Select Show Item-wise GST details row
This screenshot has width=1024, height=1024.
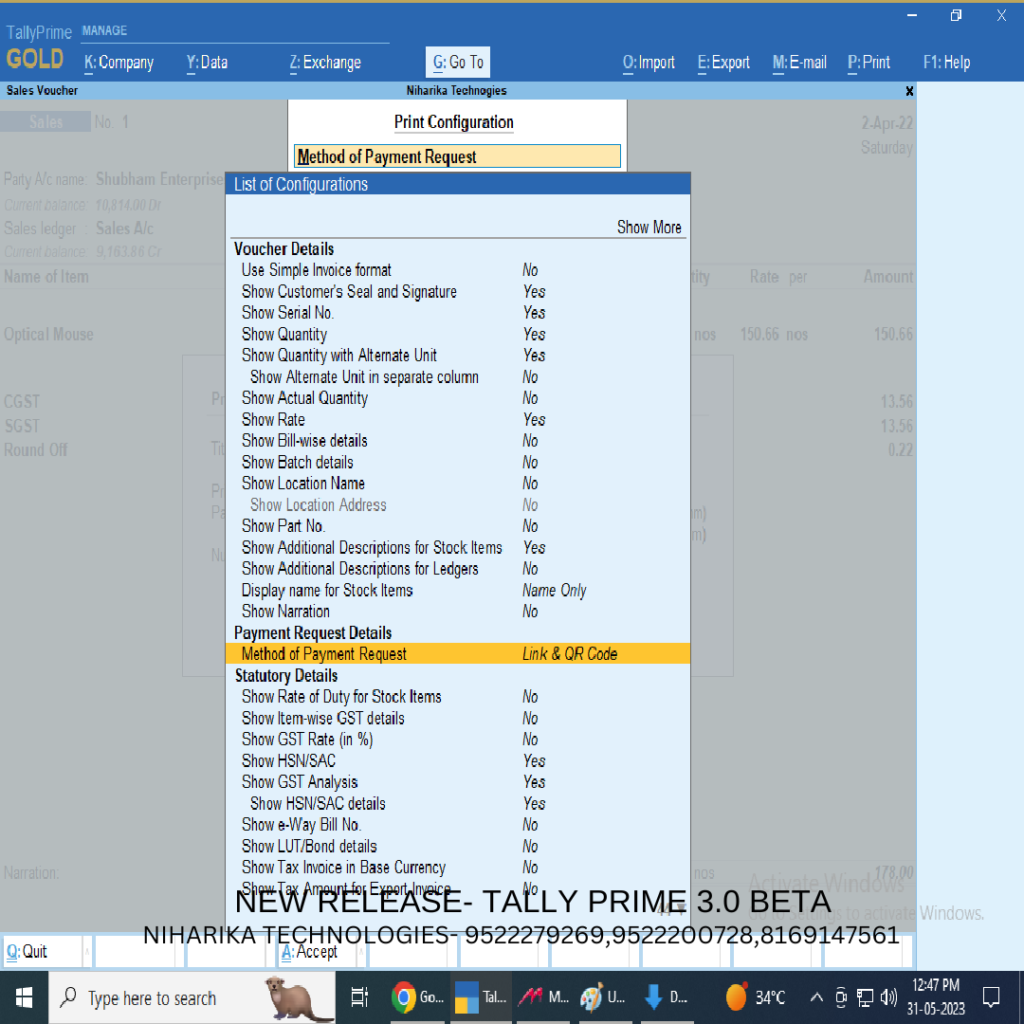tap(457, 718)
